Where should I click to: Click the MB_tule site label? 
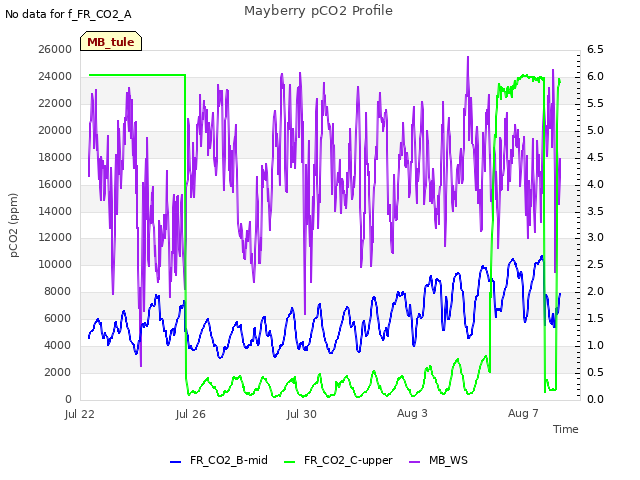pos(111,42)
